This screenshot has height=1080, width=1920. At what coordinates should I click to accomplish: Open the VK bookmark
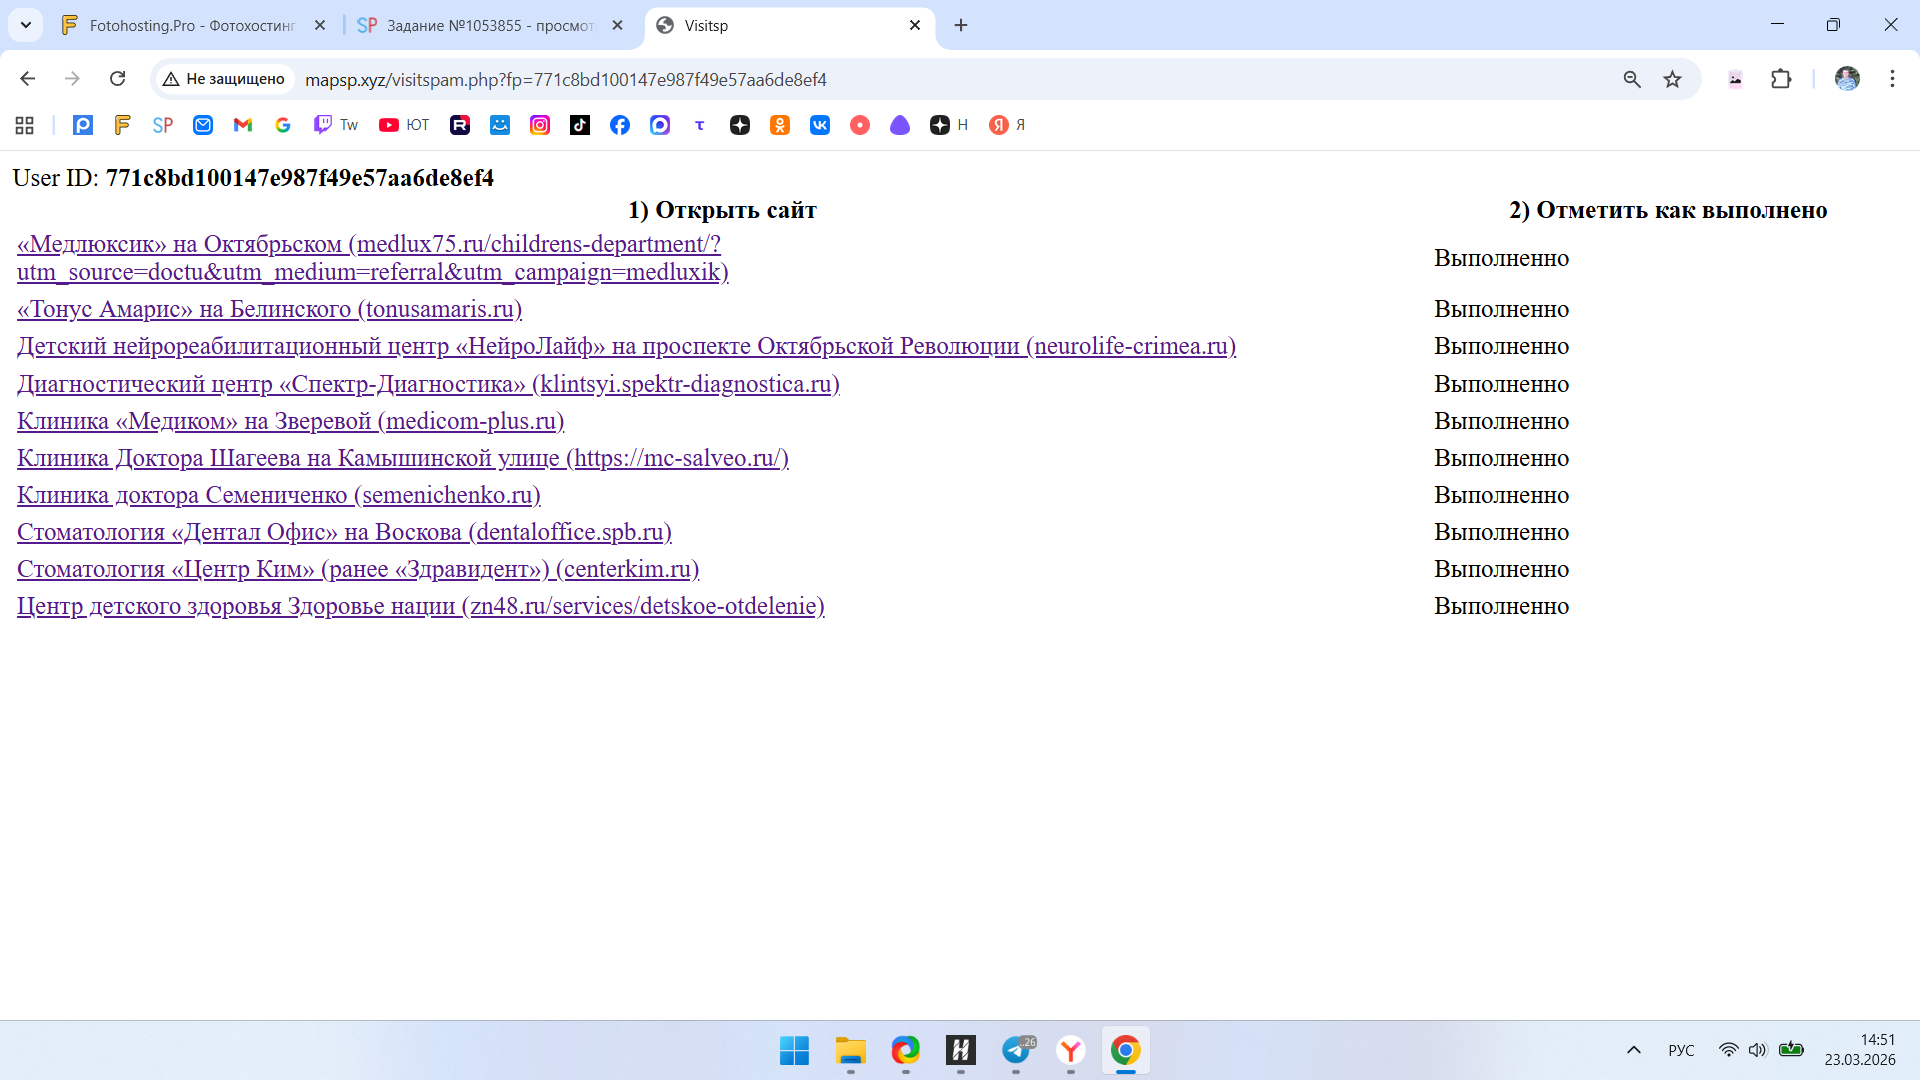[x=820, y=125]
